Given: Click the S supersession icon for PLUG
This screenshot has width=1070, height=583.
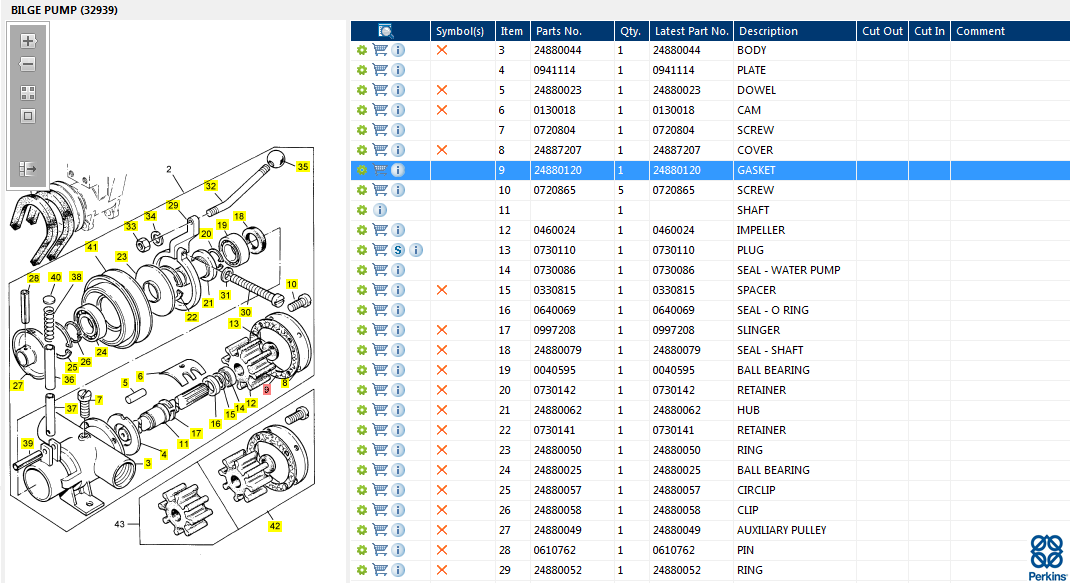Looking at the screenshot, I should point(398,250).
